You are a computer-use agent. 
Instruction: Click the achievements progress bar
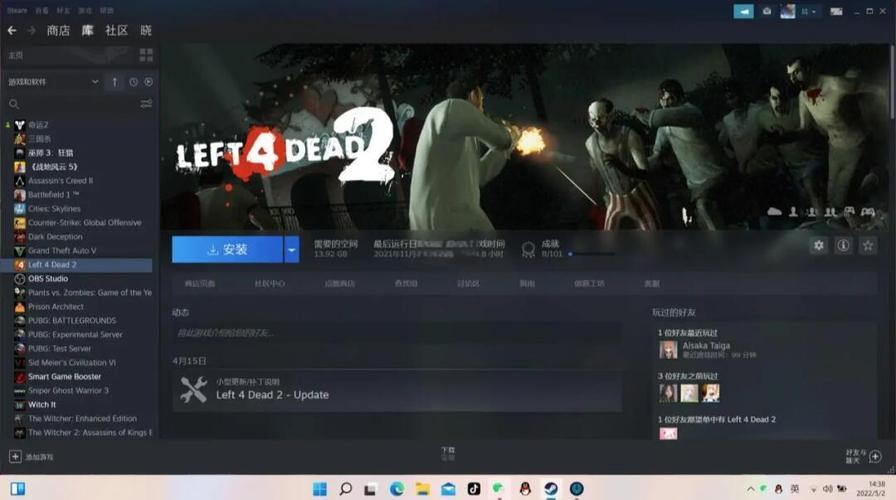click(590, 255)
